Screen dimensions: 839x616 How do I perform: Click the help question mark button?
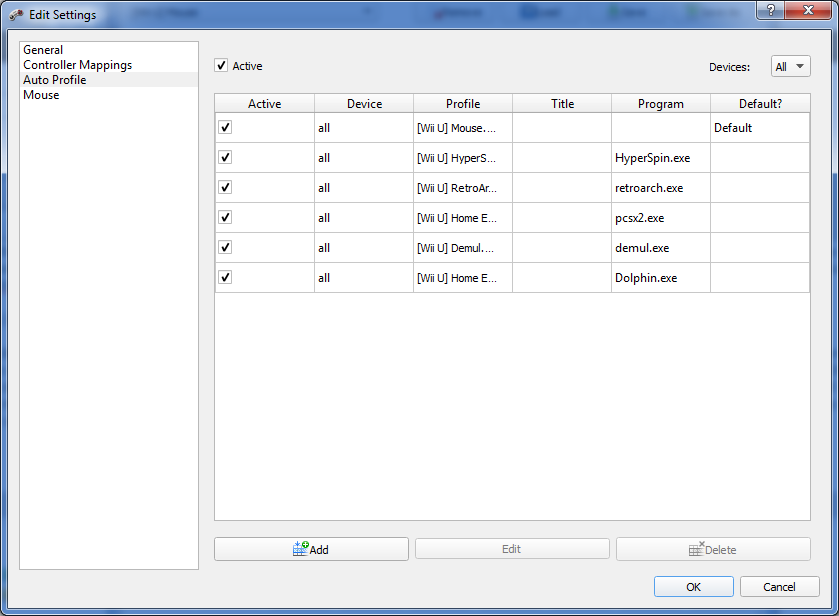(x=770, y=9)
